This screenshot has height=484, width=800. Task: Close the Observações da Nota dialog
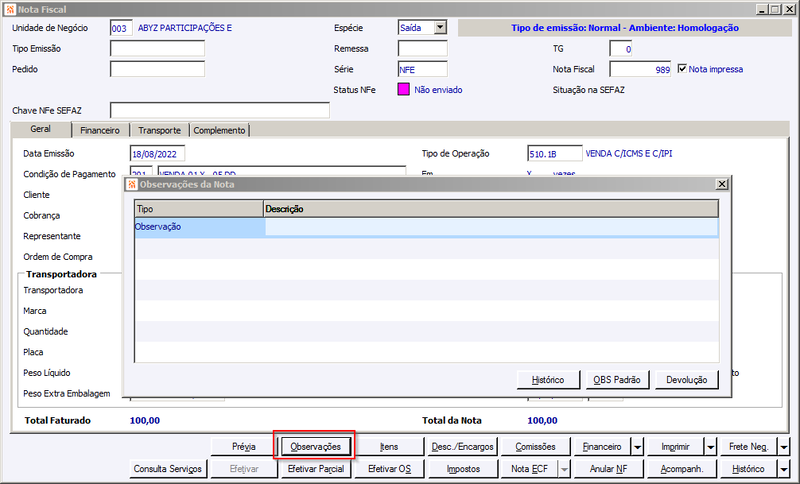click(x=721, y=184)
